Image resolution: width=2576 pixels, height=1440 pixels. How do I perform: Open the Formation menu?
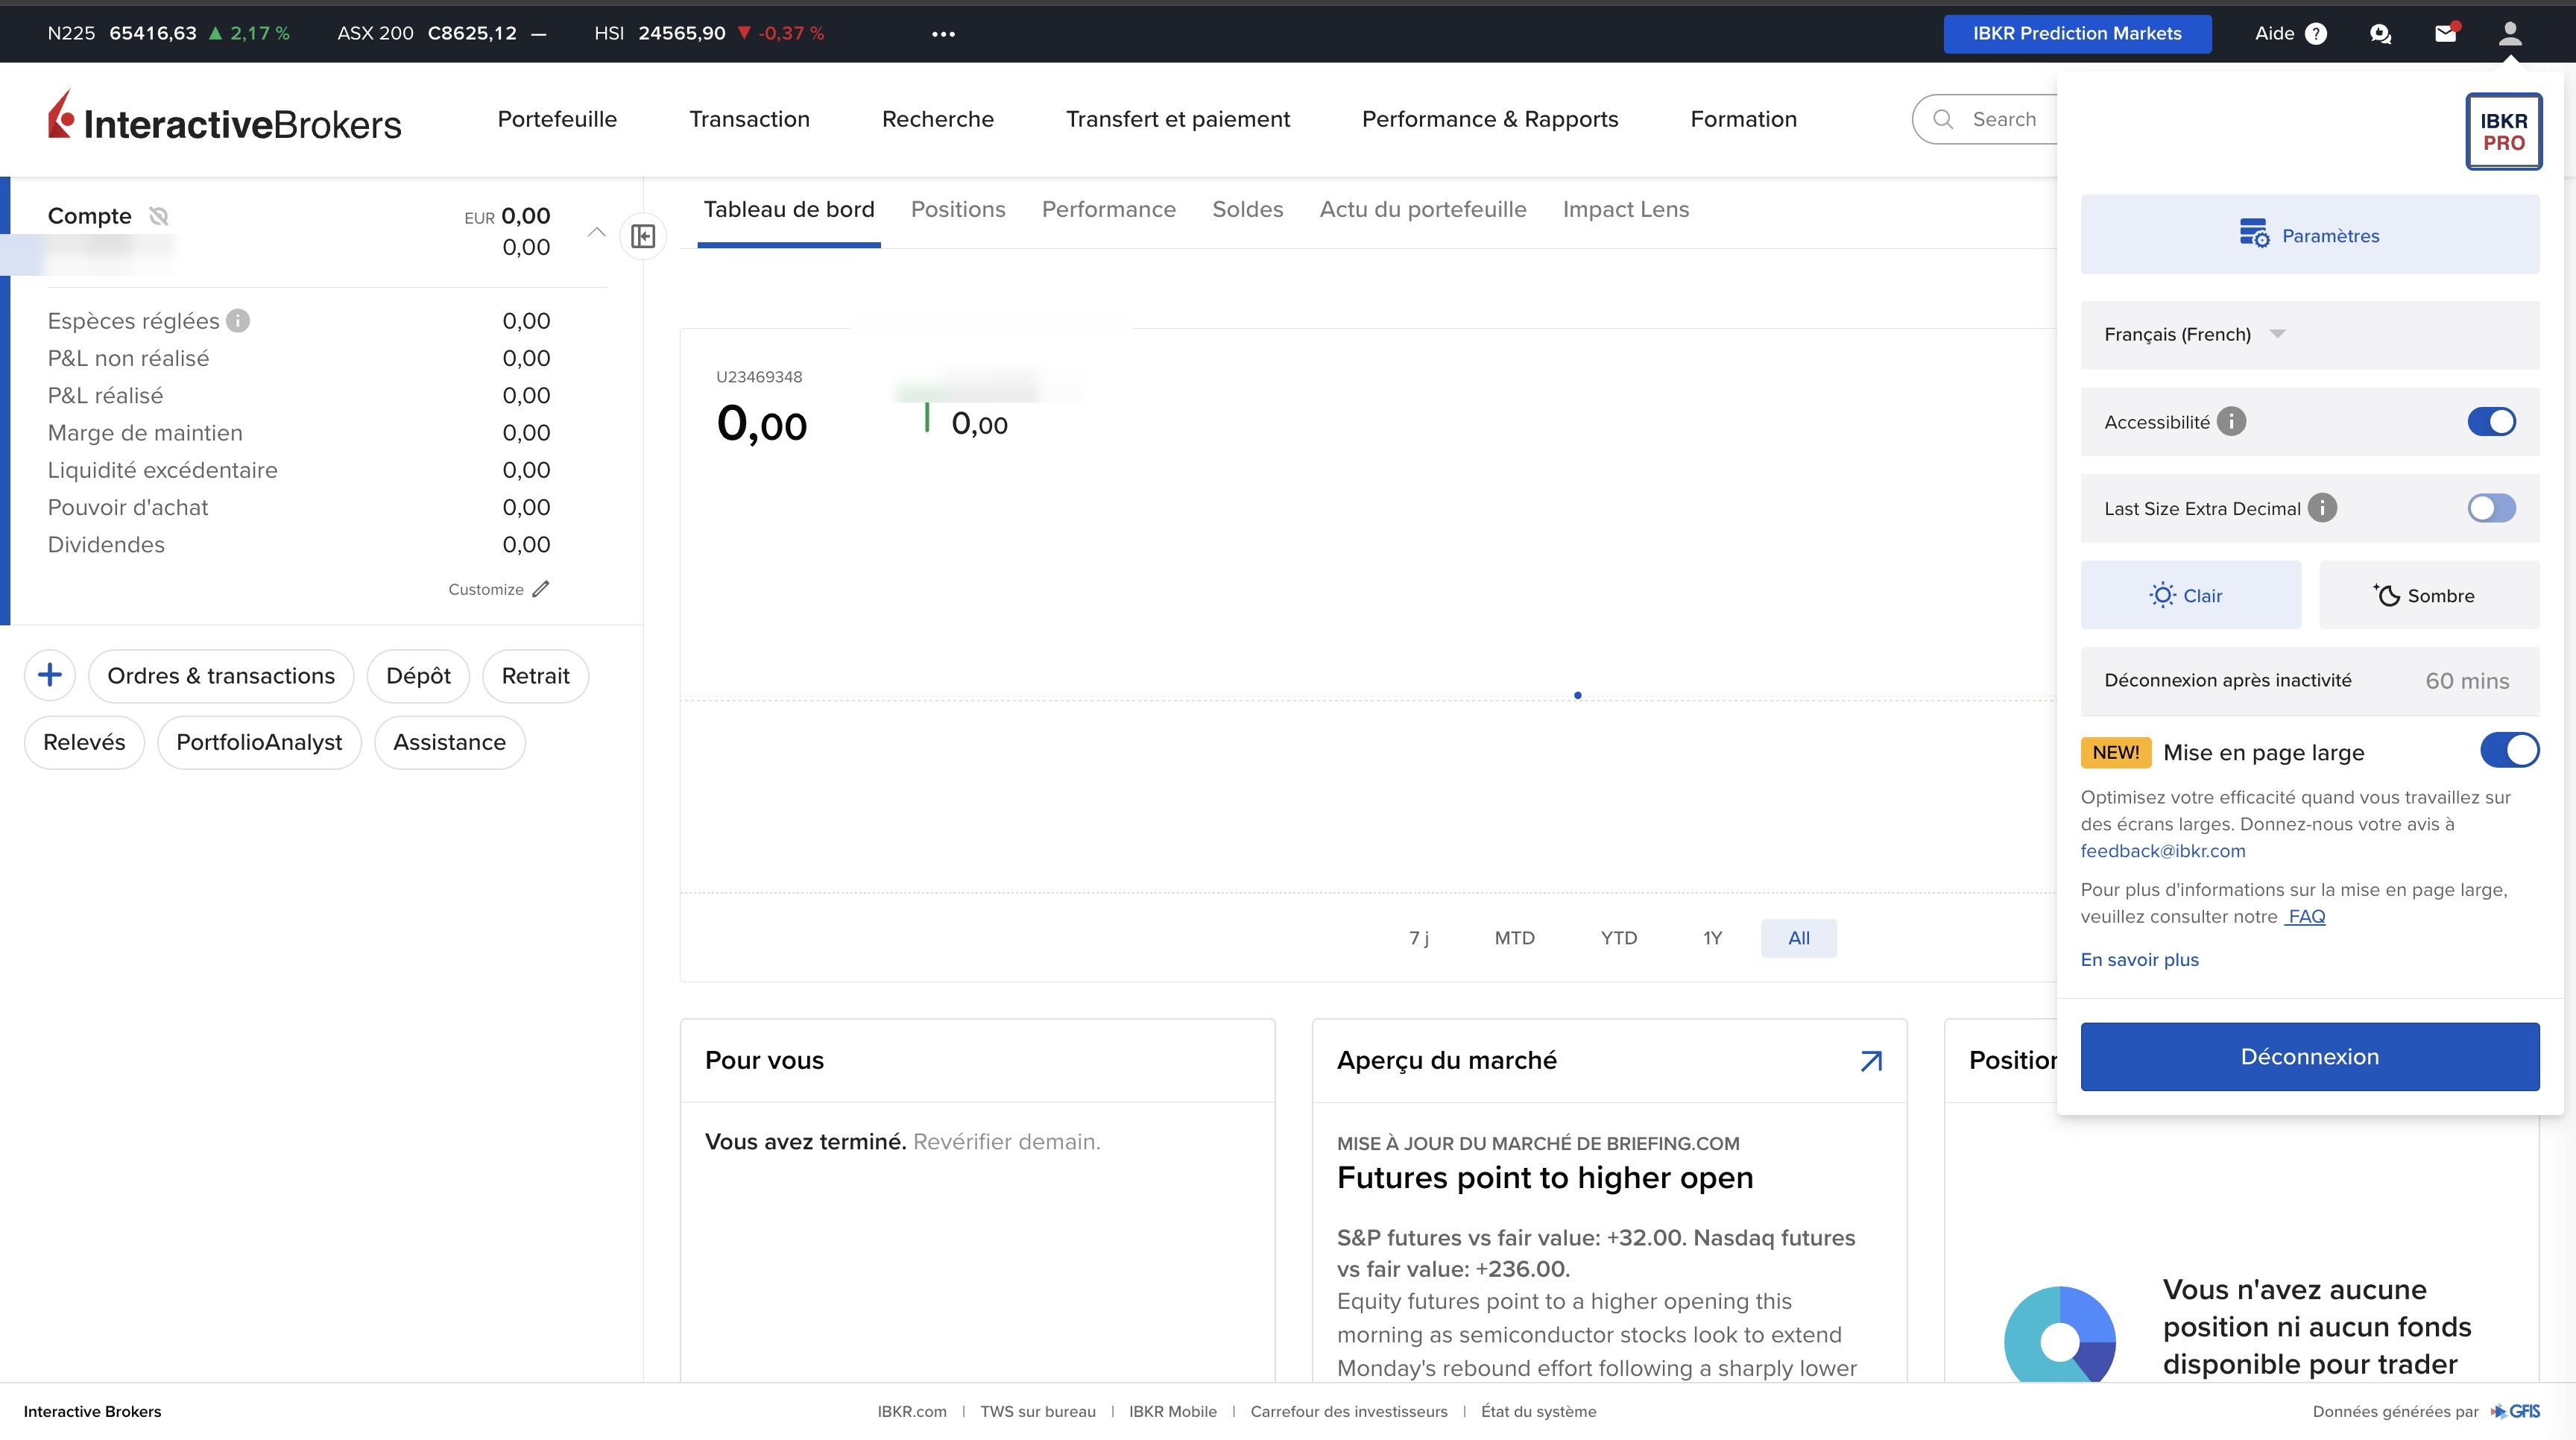pos(1743,119)
